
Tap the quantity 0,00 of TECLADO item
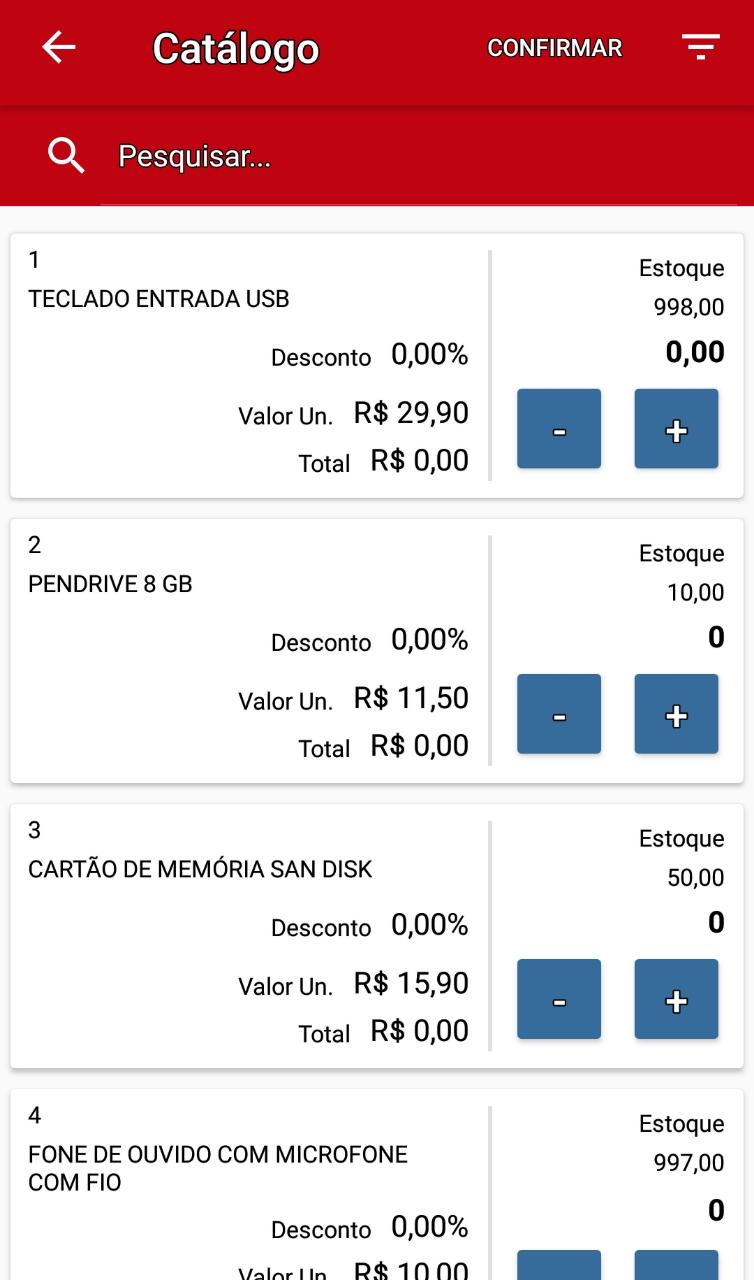point(695,352)
